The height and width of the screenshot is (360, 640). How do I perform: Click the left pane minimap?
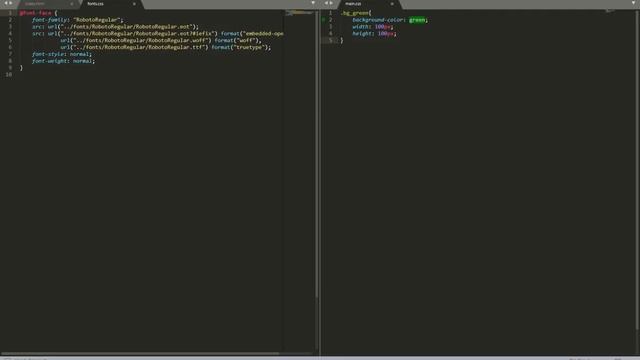[x=299, y=13]
